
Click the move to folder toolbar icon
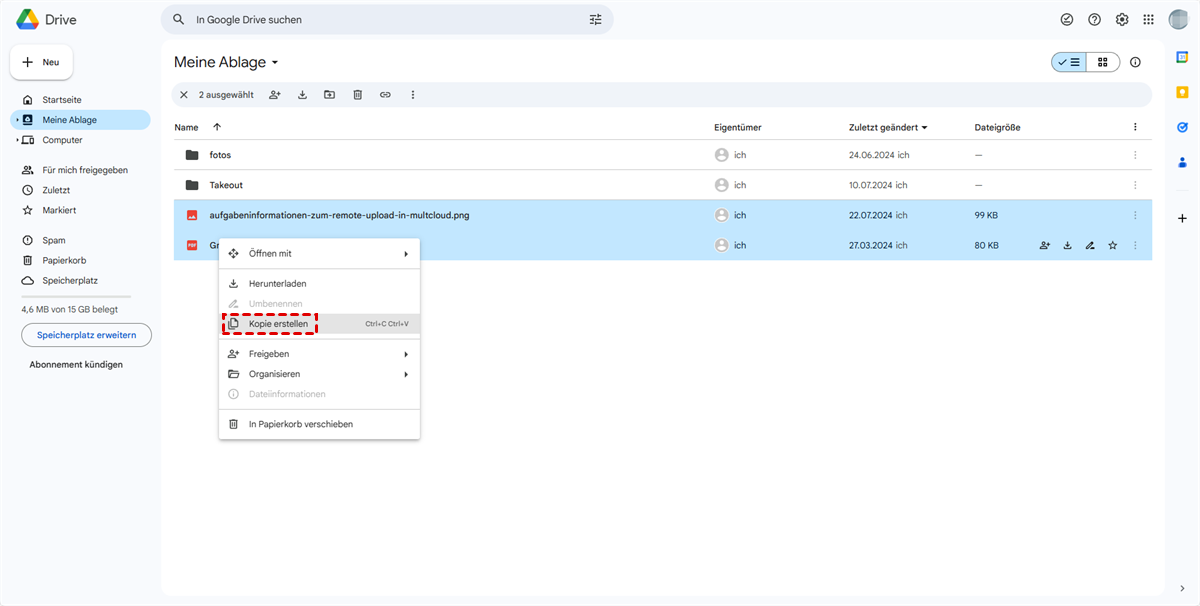coord(329,95)
